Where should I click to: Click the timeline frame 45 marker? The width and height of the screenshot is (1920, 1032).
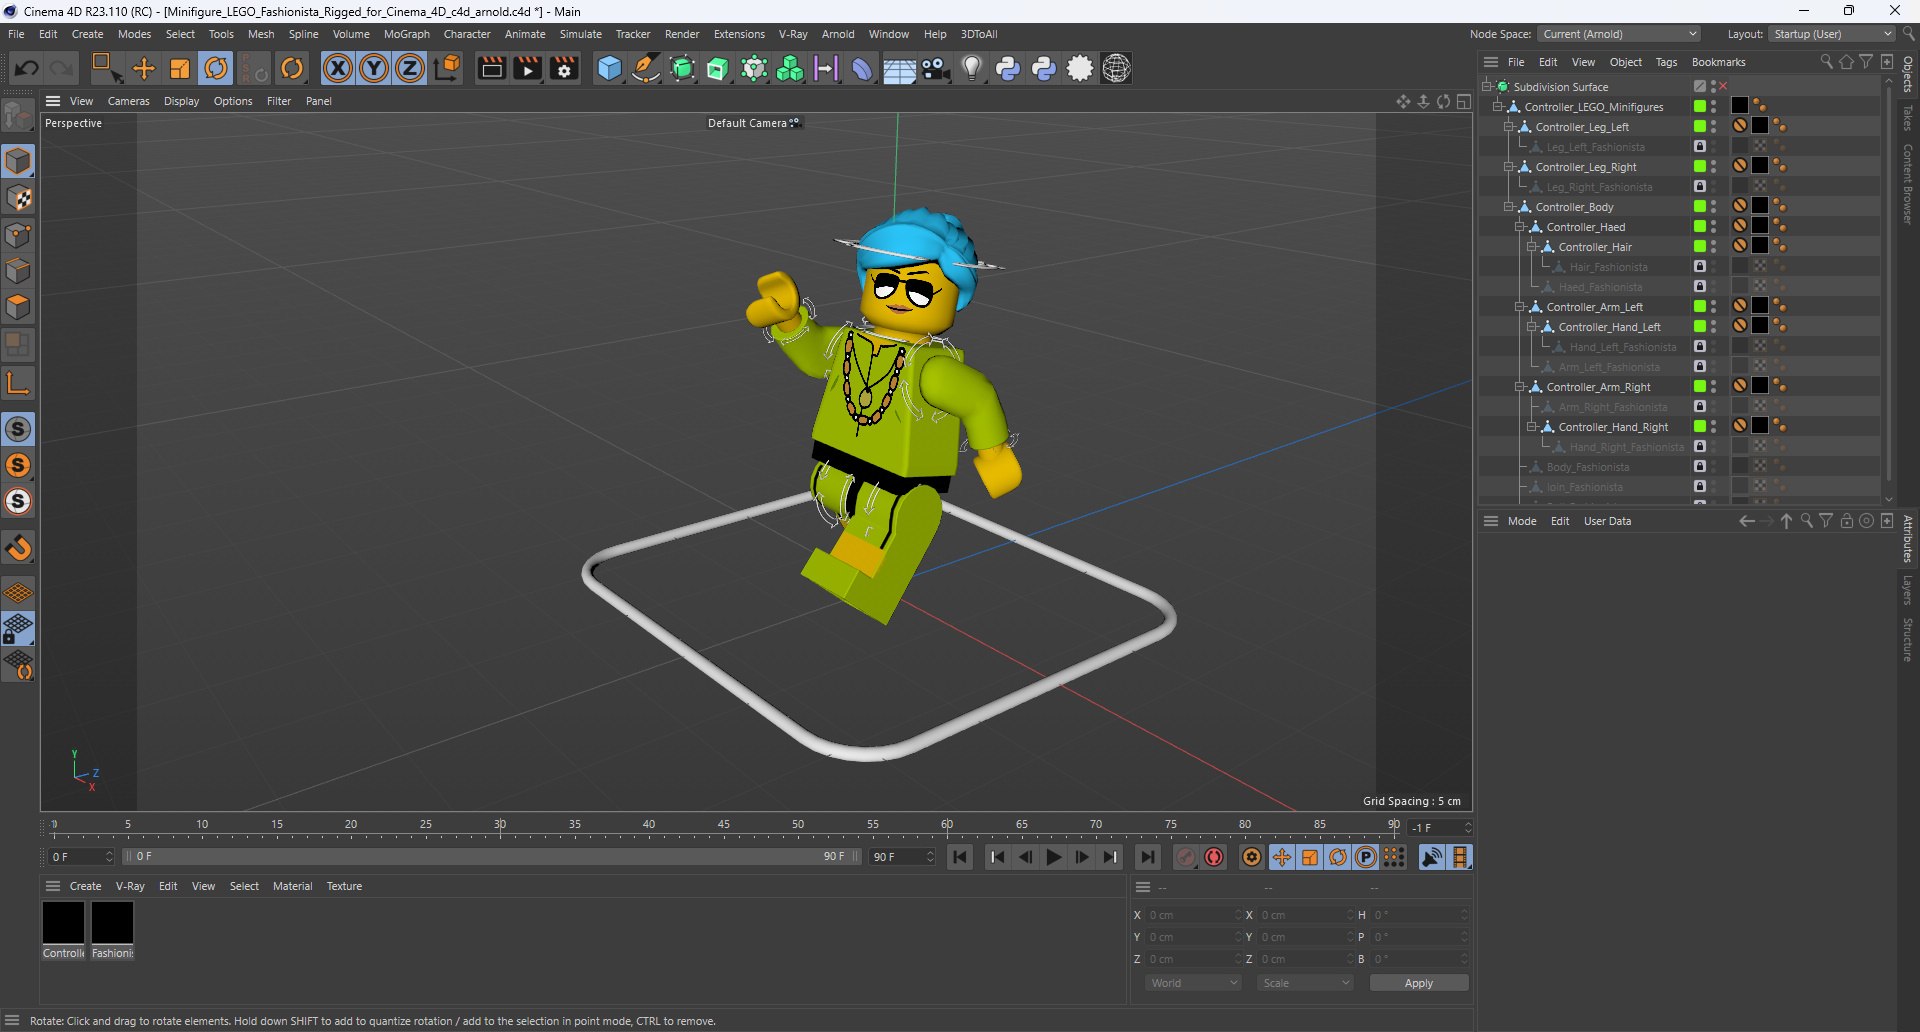(723, 825)
